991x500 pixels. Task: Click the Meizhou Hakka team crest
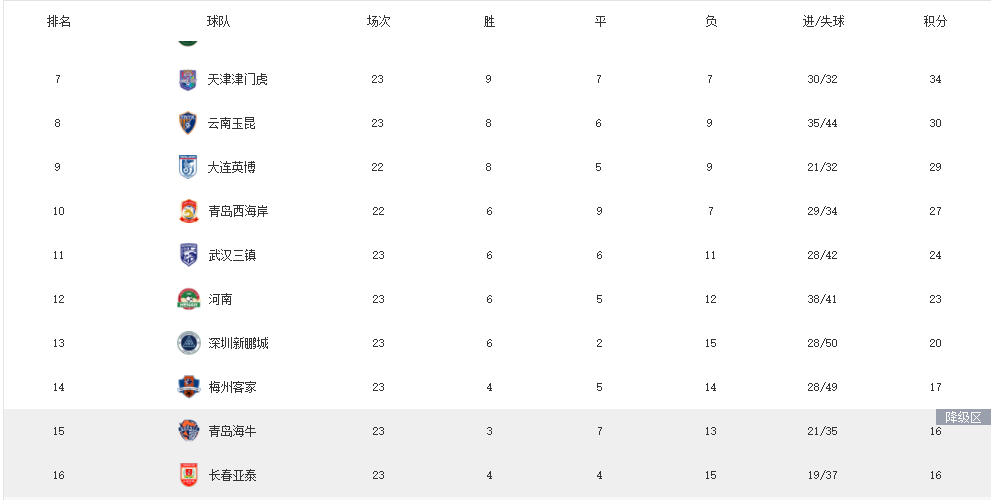(188, 387)
